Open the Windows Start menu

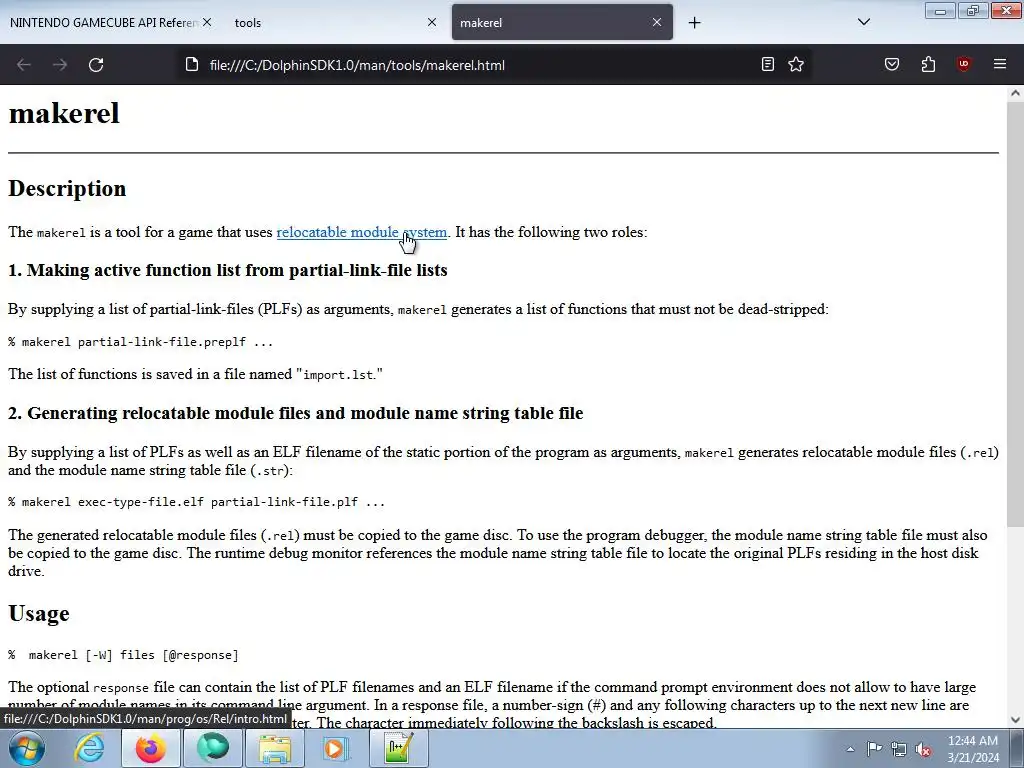point(26,748)
